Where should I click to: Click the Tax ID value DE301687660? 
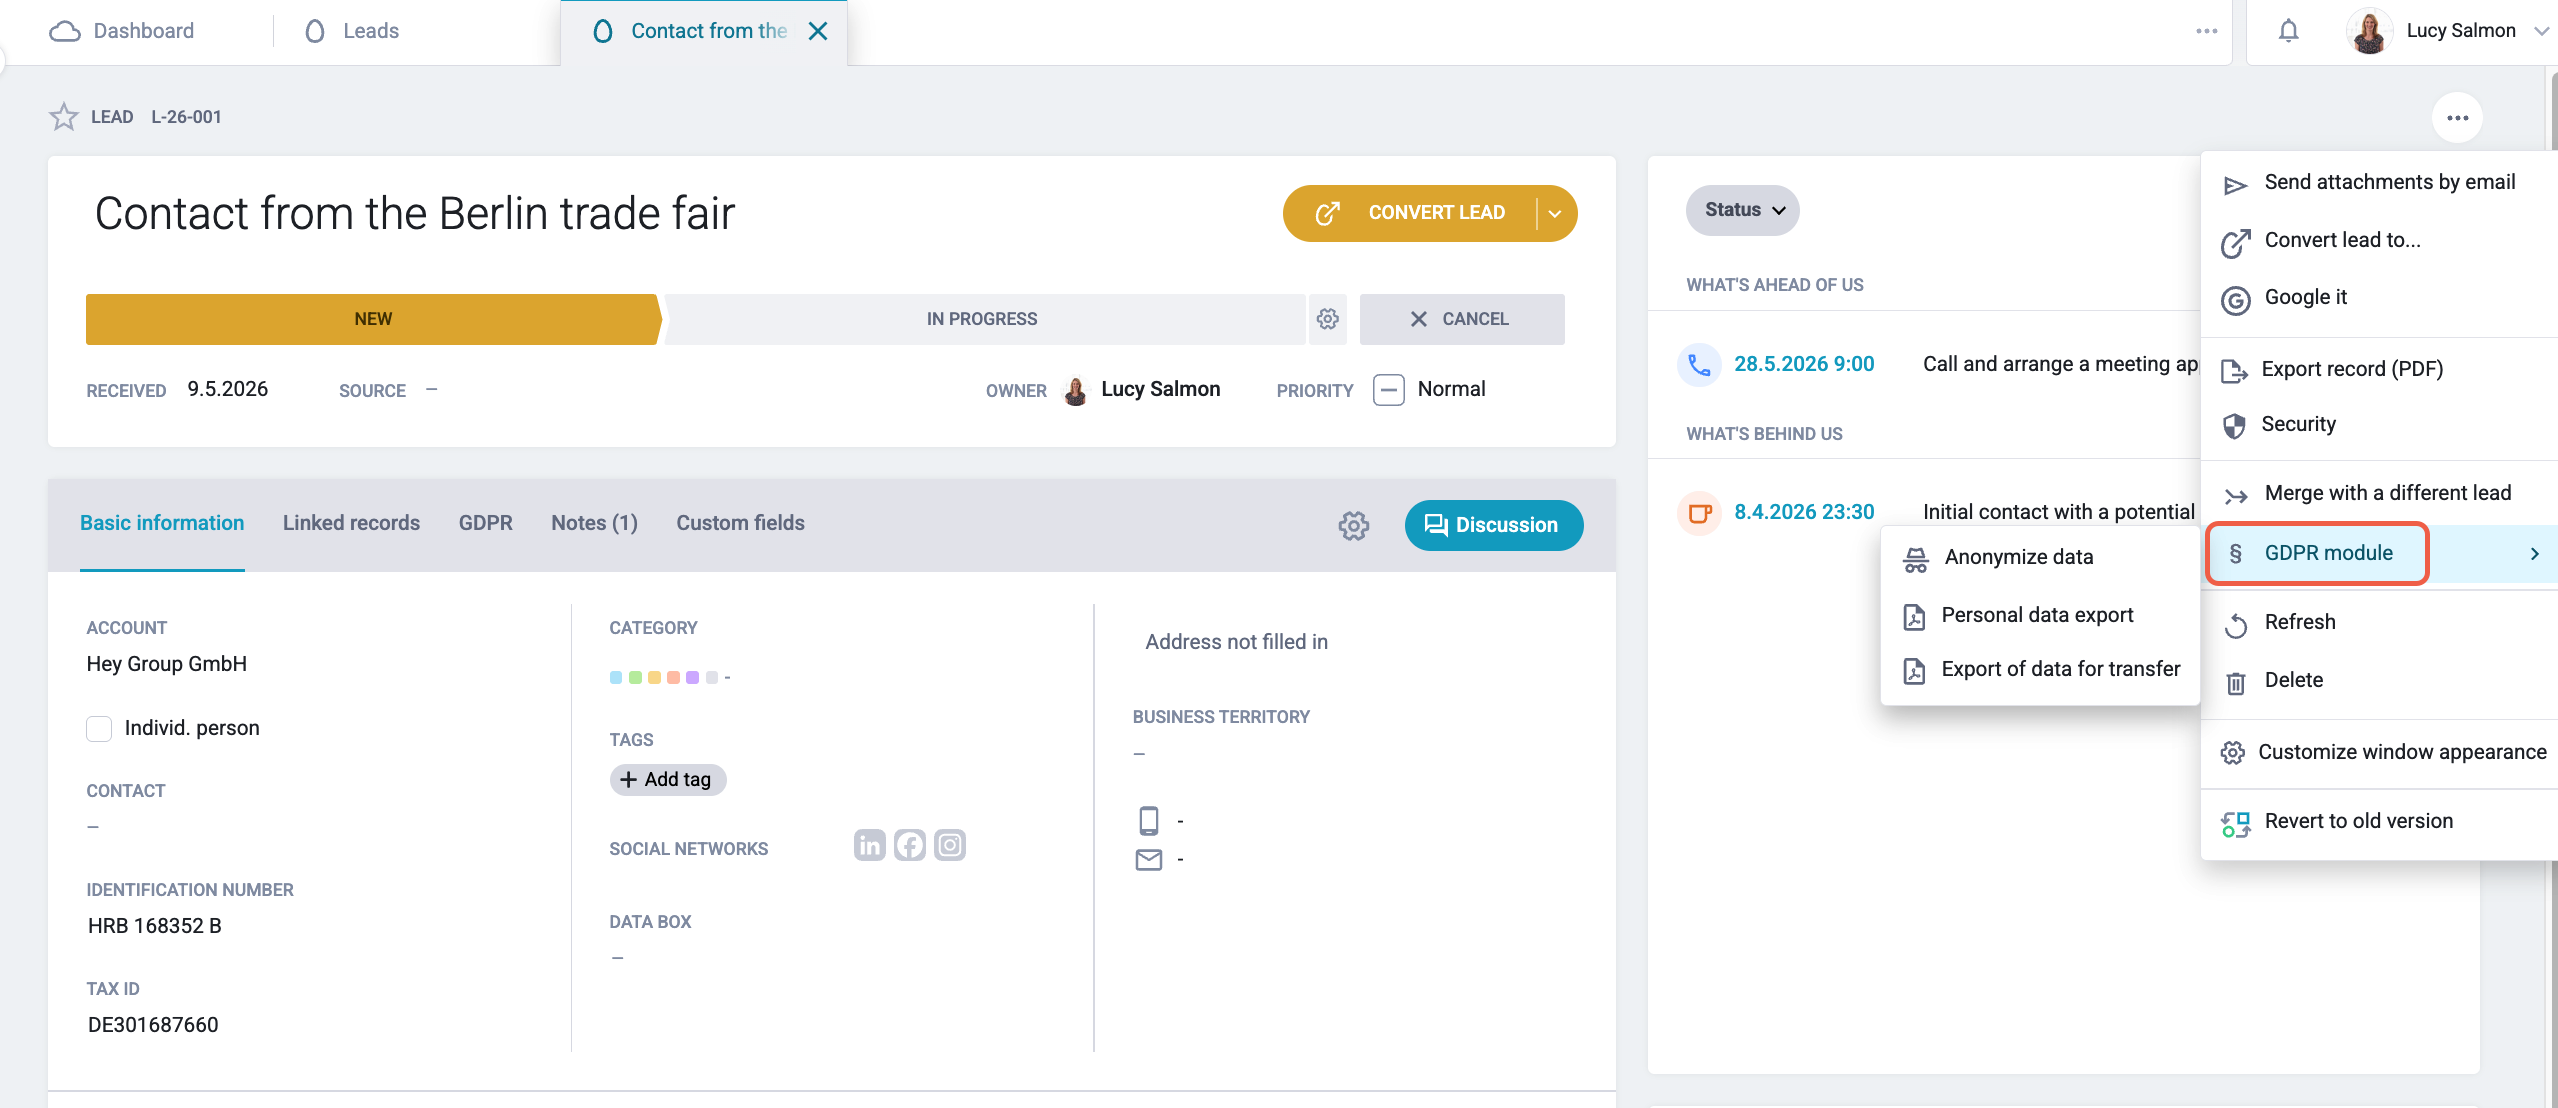coord(153,1025)
